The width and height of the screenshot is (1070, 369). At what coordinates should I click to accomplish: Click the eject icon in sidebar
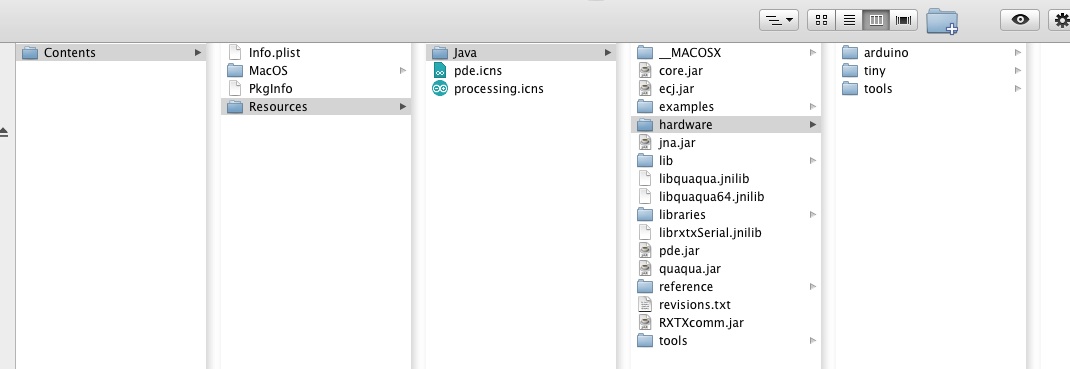pos(4,132)
